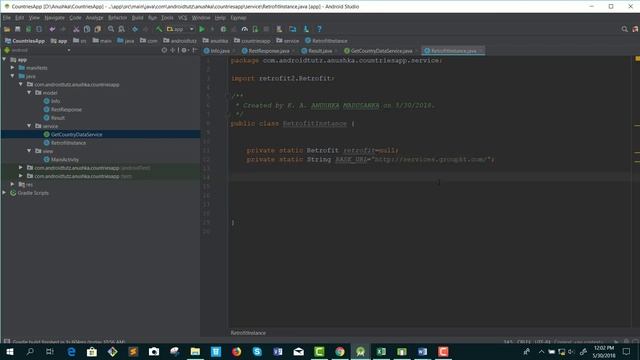The image size is (640, 360).
Task: Open Firefox from taskbar
Action: coord(236,351)
